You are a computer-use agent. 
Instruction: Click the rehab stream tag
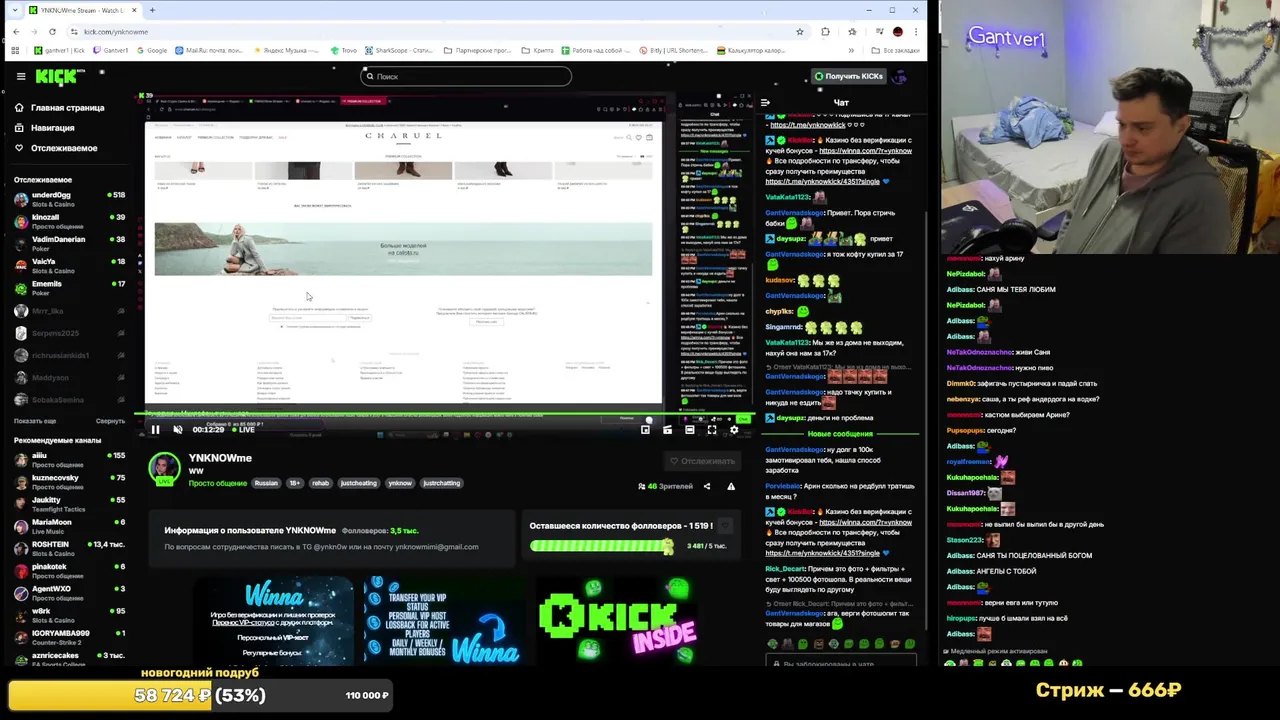tap(320, 483)
